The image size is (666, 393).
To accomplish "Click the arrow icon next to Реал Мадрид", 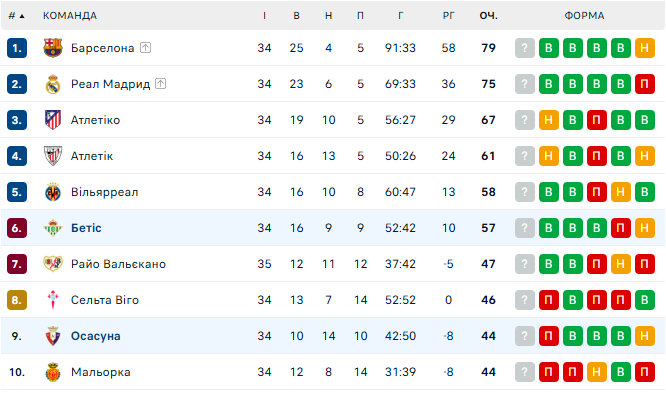I will tap(161, 84).
